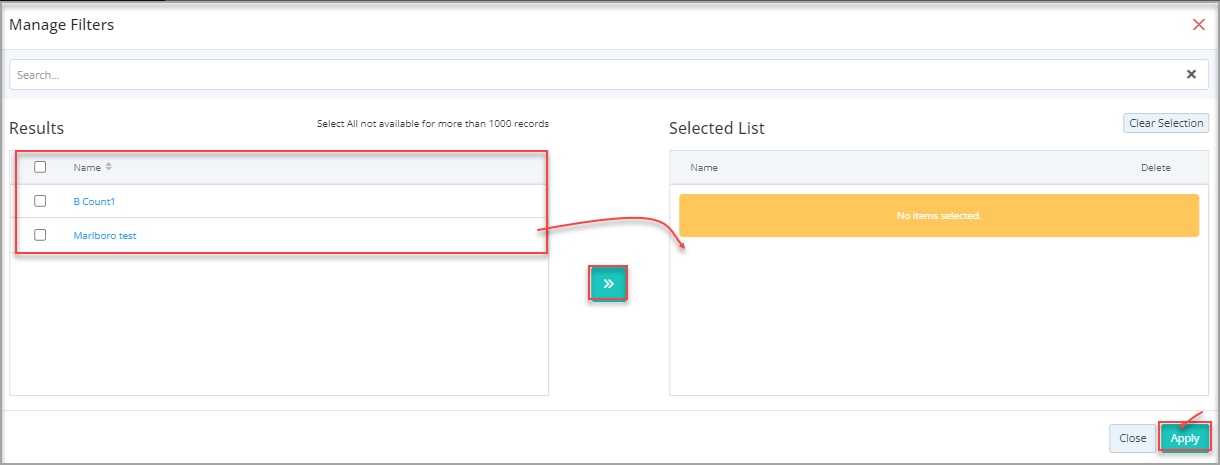Click the Results heading

coord(37,128)
